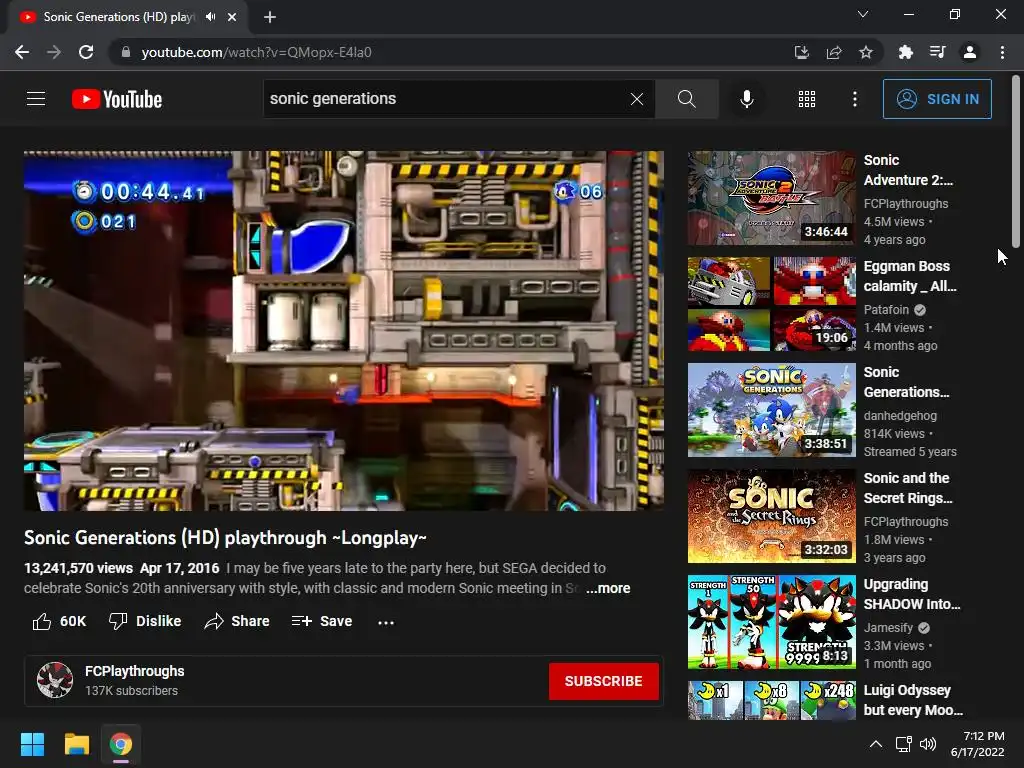This screenshot has width=1024, height=768.
Task: Open Sonic Adventure 2 Battle thumbnail
Action: pos(771,198)
